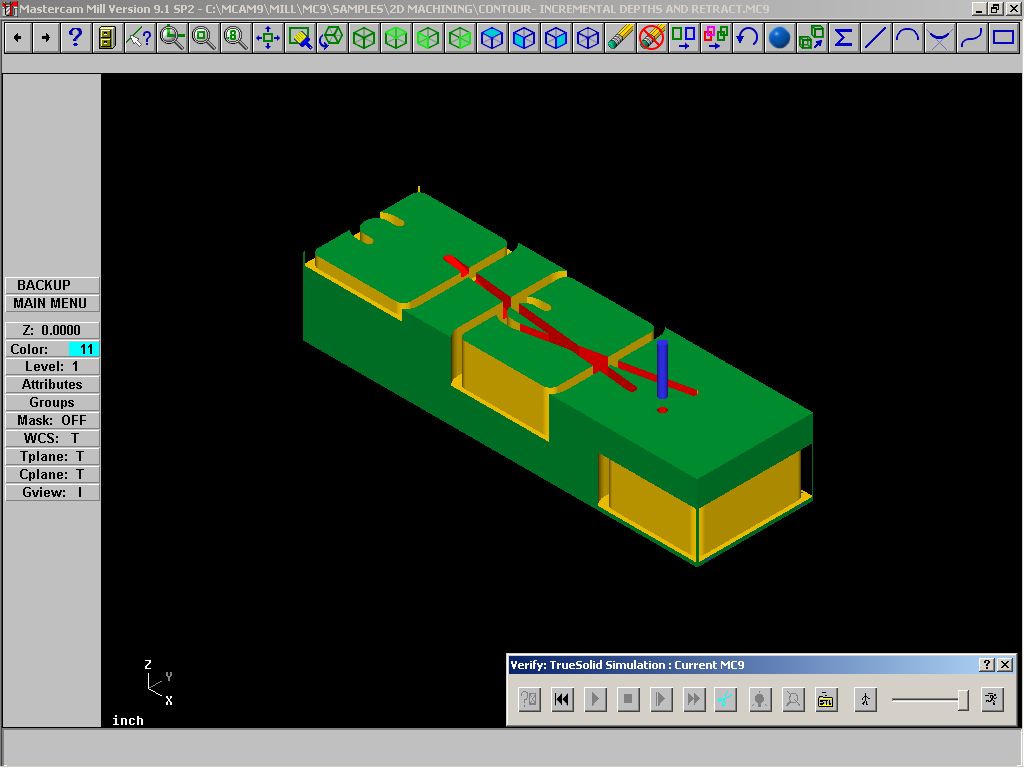Set the Z depth 0.0000 field

(x=52, y=330)
